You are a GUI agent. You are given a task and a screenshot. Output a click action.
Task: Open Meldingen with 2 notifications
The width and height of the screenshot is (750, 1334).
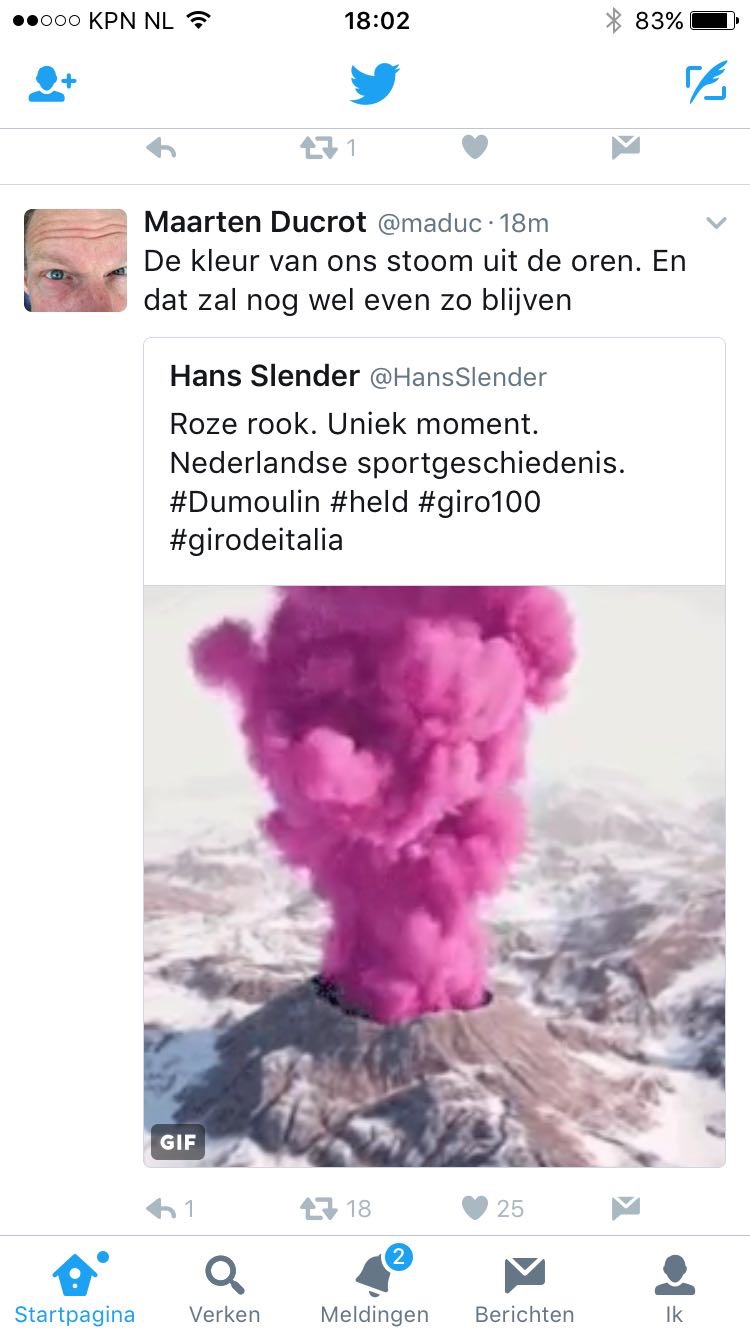pos(375,1288)
